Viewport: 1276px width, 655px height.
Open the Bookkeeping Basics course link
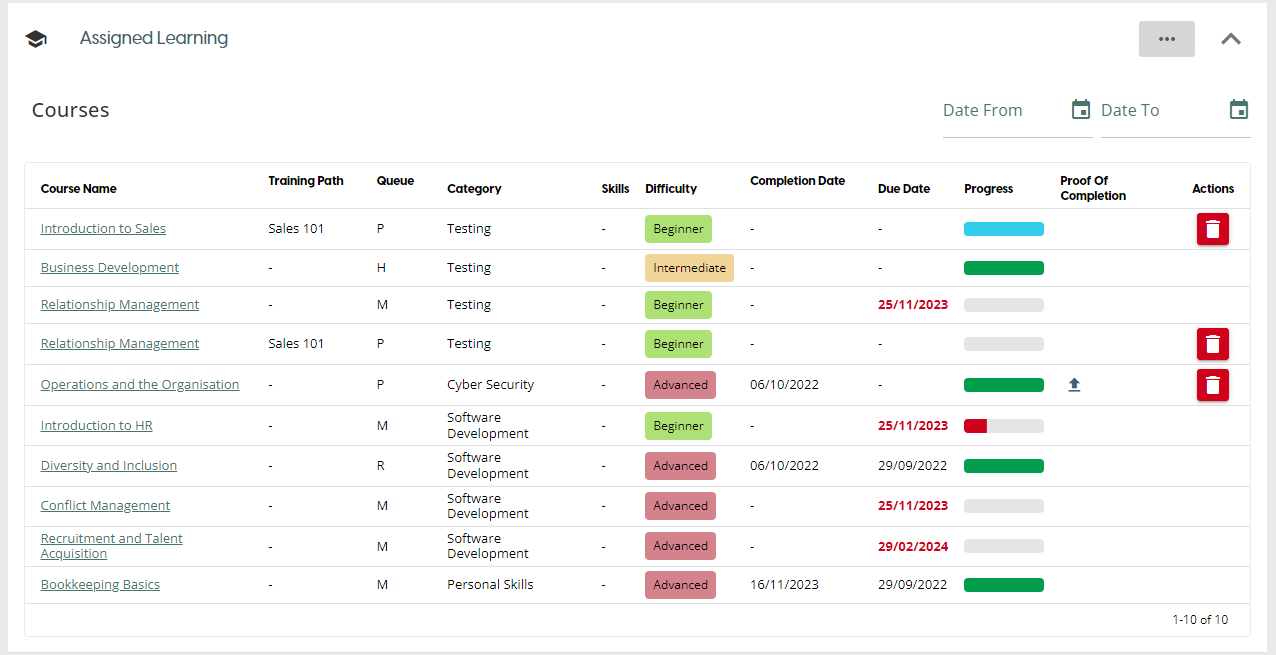click(x=100, y=585)
